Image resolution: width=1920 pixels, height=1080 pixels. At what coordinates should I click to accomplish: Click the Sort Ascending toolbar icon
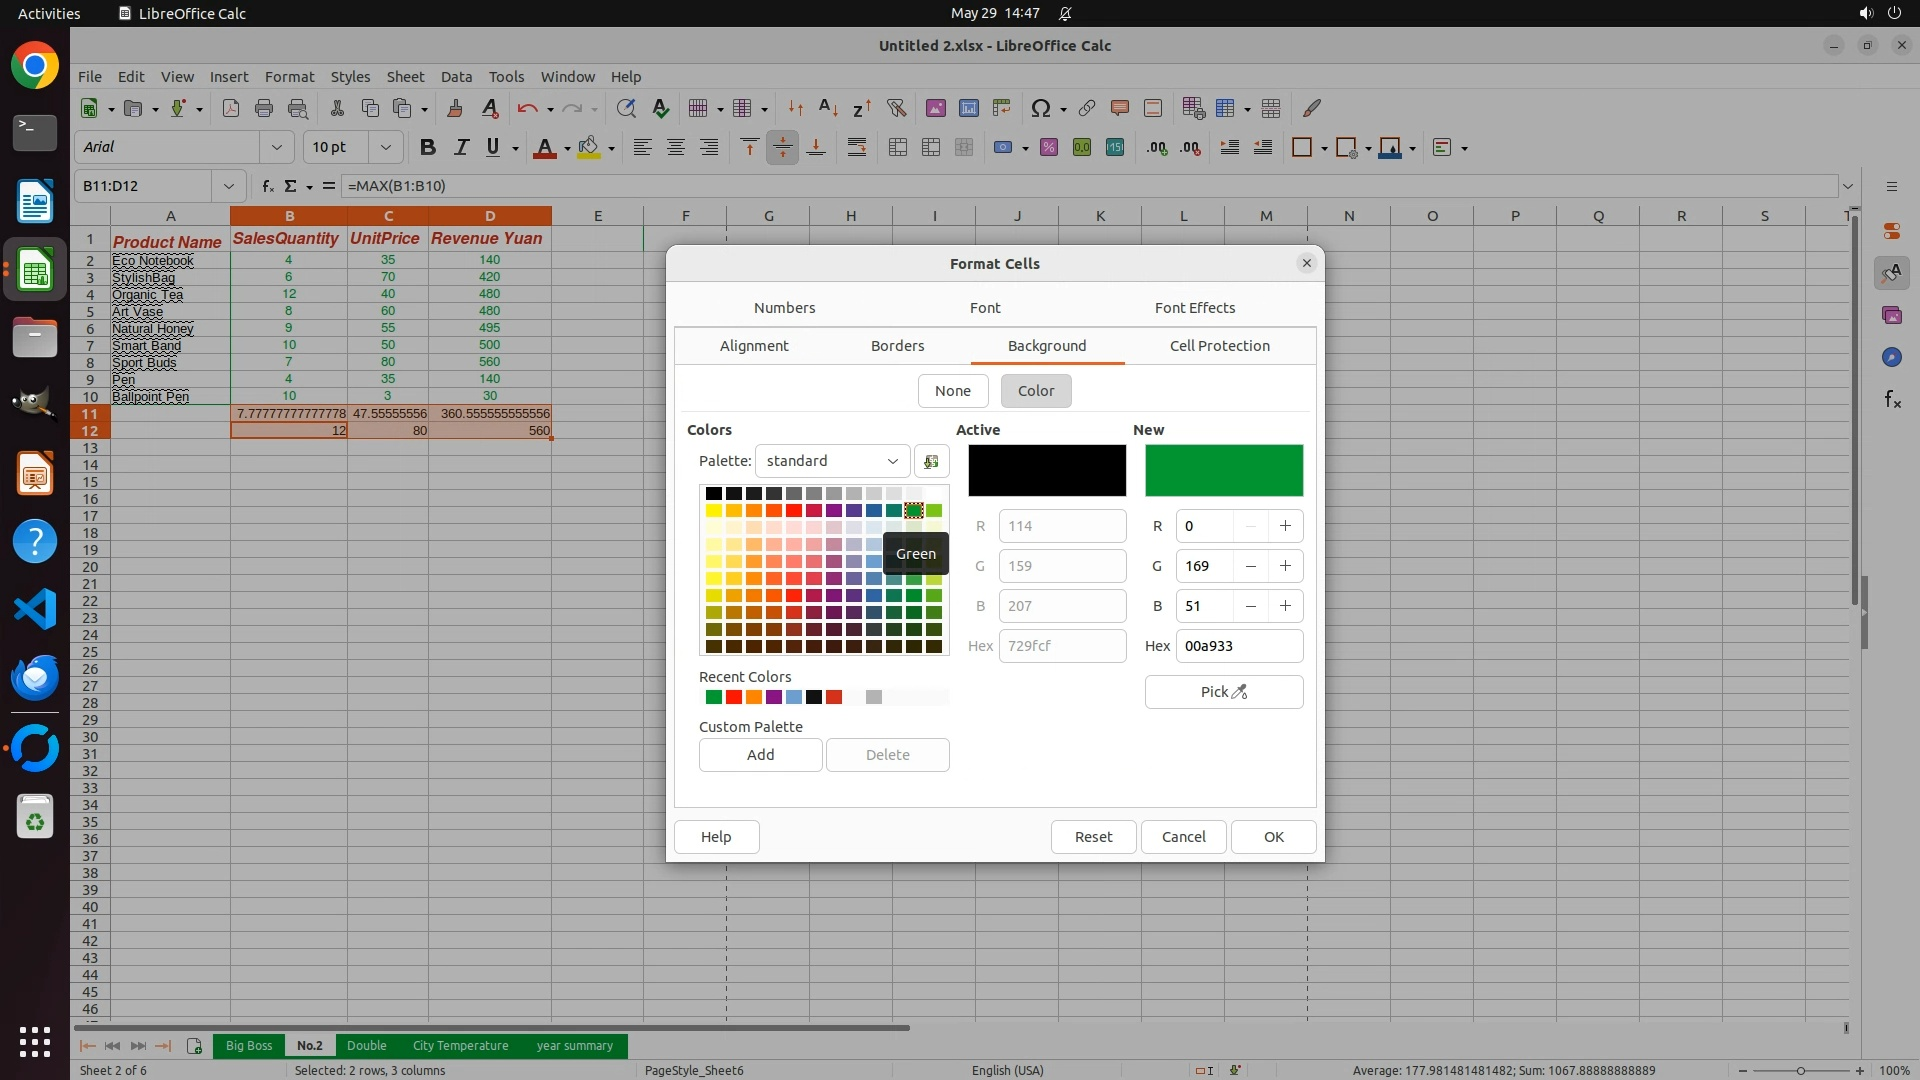828,108
